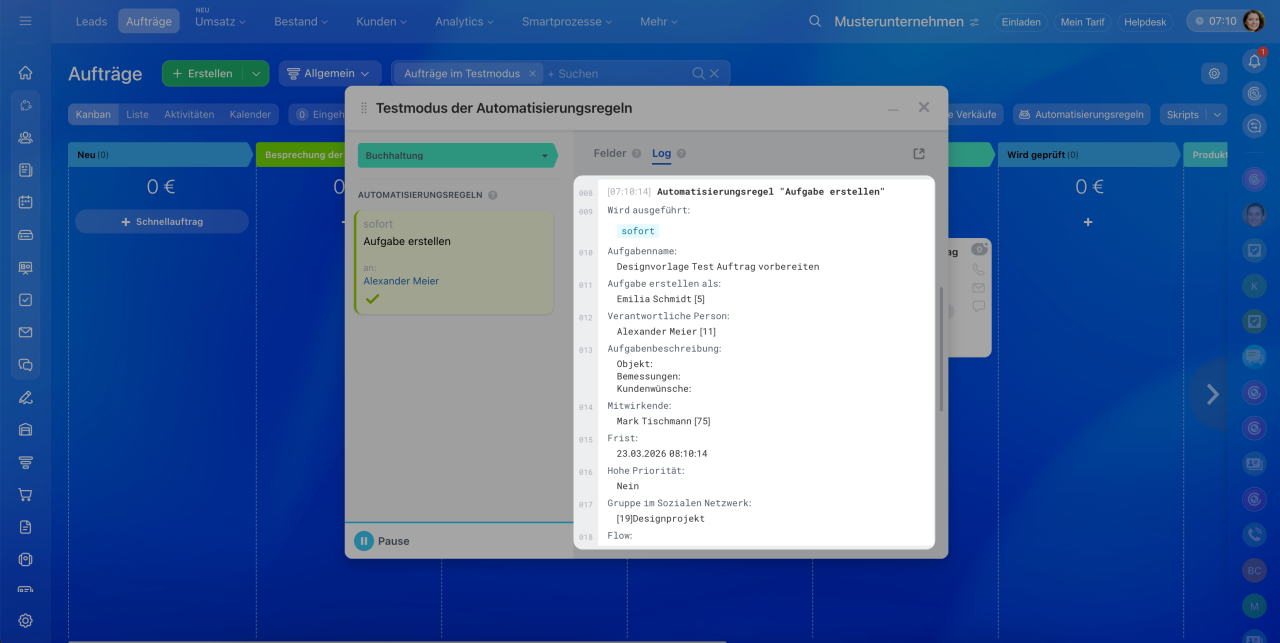The width and height of the screenshot is (1280, 643).
Task: Switch to the Liste view
Action: [x=137, y=114]
